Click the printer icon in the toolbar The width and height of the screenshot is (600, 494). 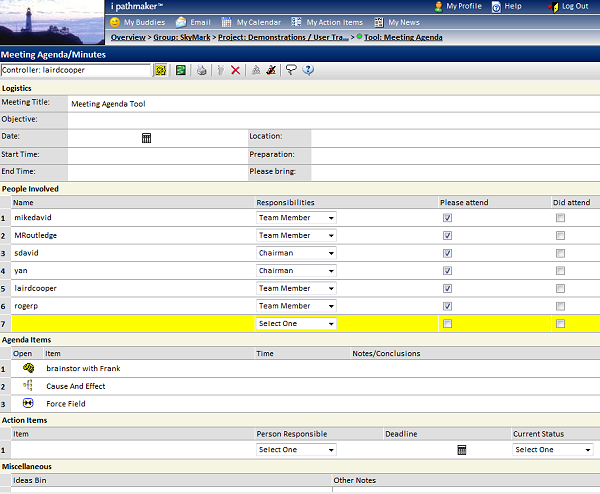(201, 70)
